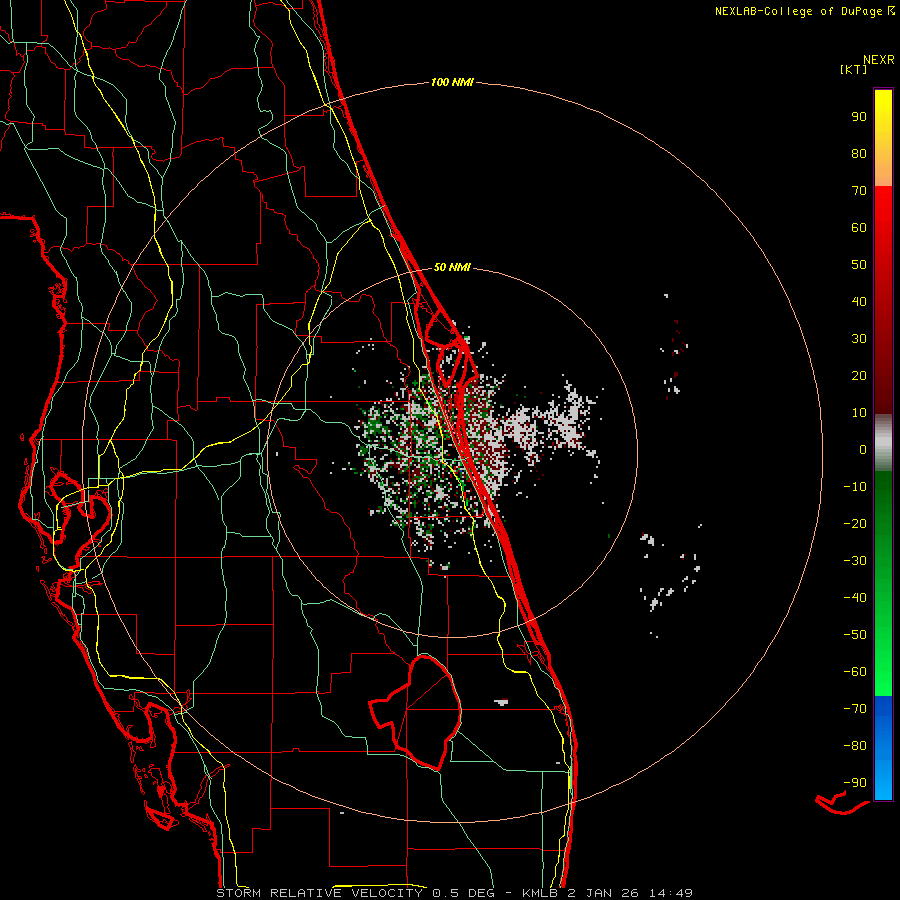The height and width of the screenshot is (900, 900).
Task: Select the -50 knot scale label
Action: point(855,634)
